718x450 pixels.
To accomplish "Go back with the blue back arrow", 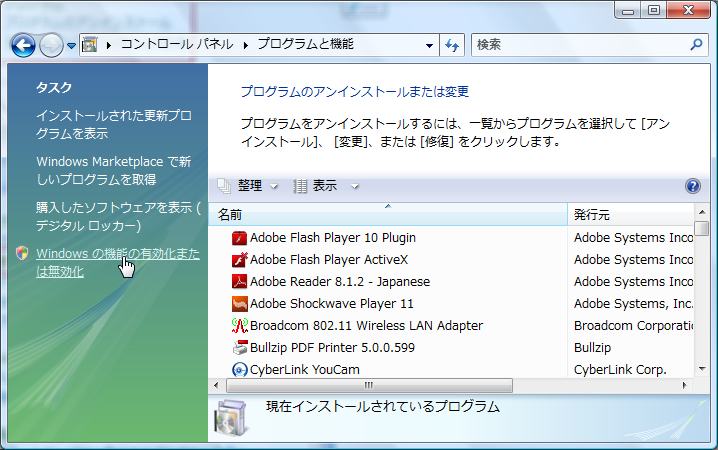I will tap(23, 45).
